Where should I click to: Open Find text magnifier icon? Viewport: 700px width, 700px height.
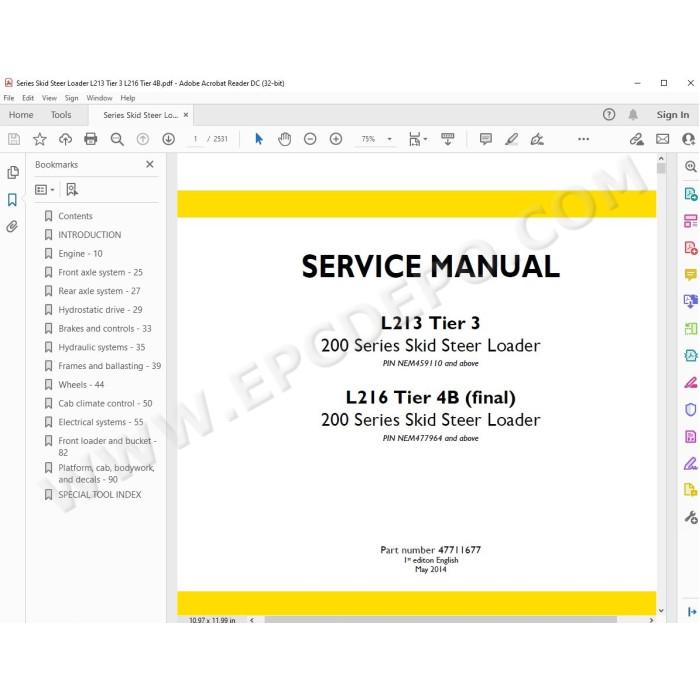(x=117, y=139)
